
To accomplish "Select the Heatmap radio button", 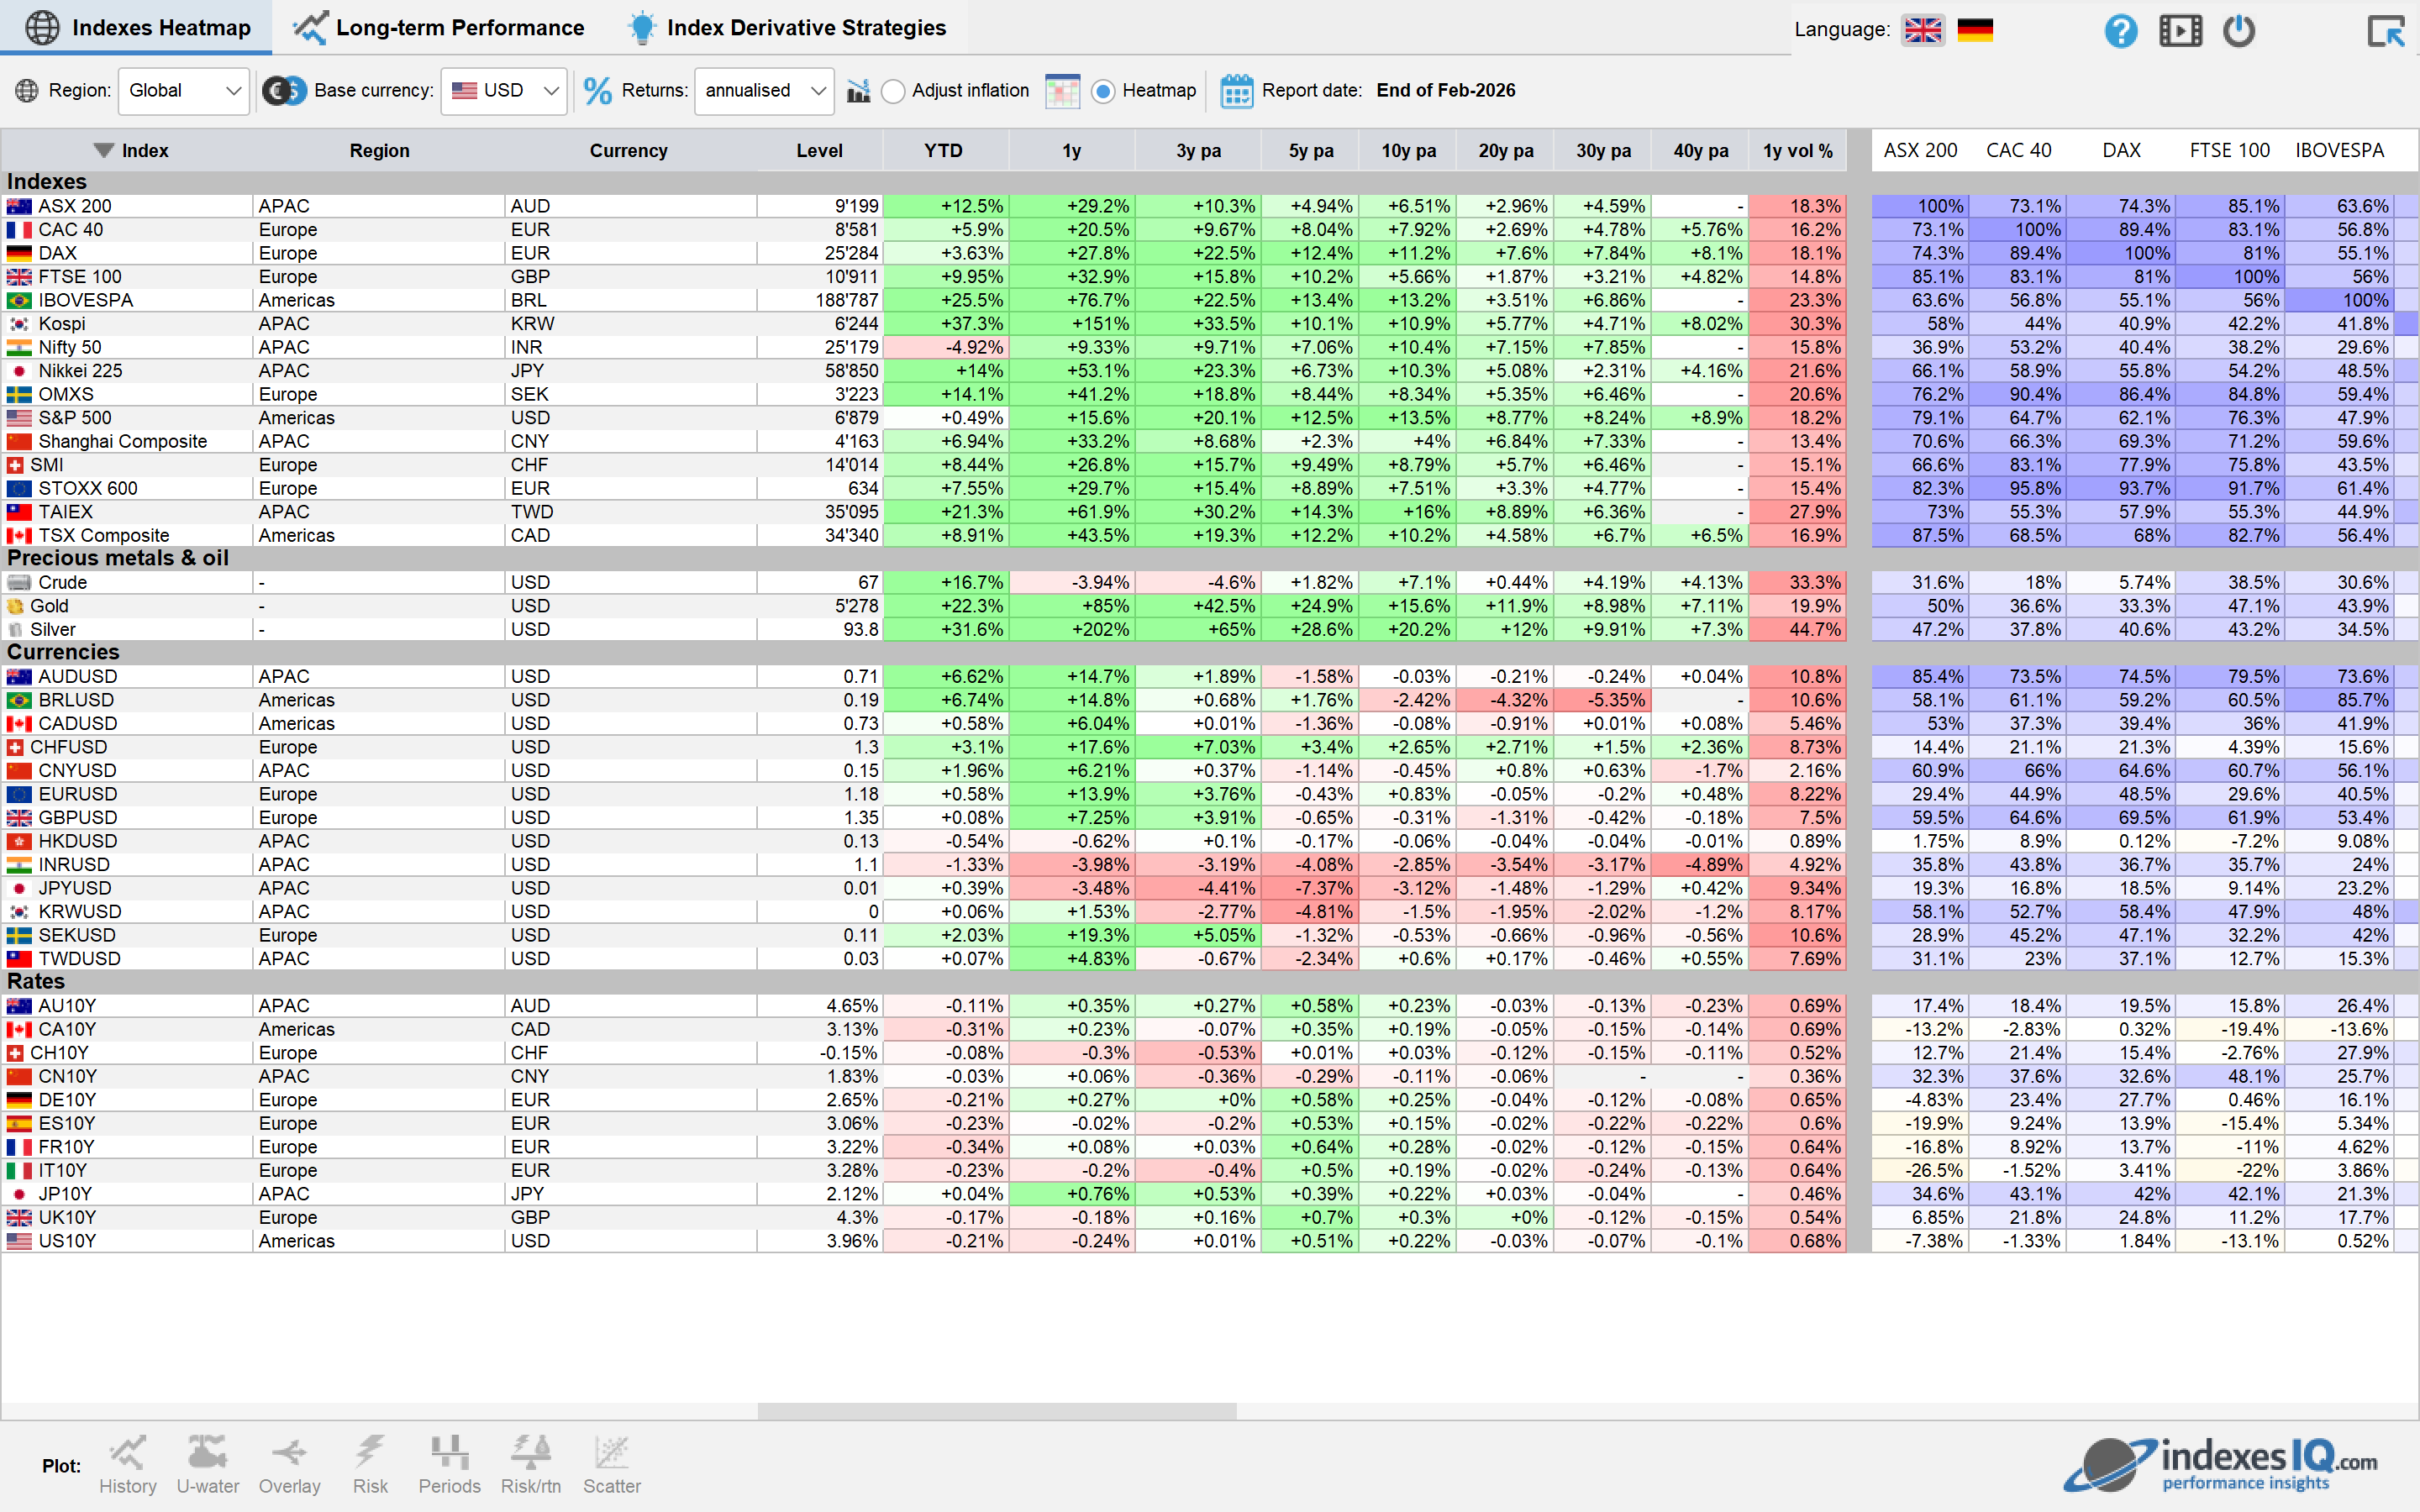I will pos(1103,91).
